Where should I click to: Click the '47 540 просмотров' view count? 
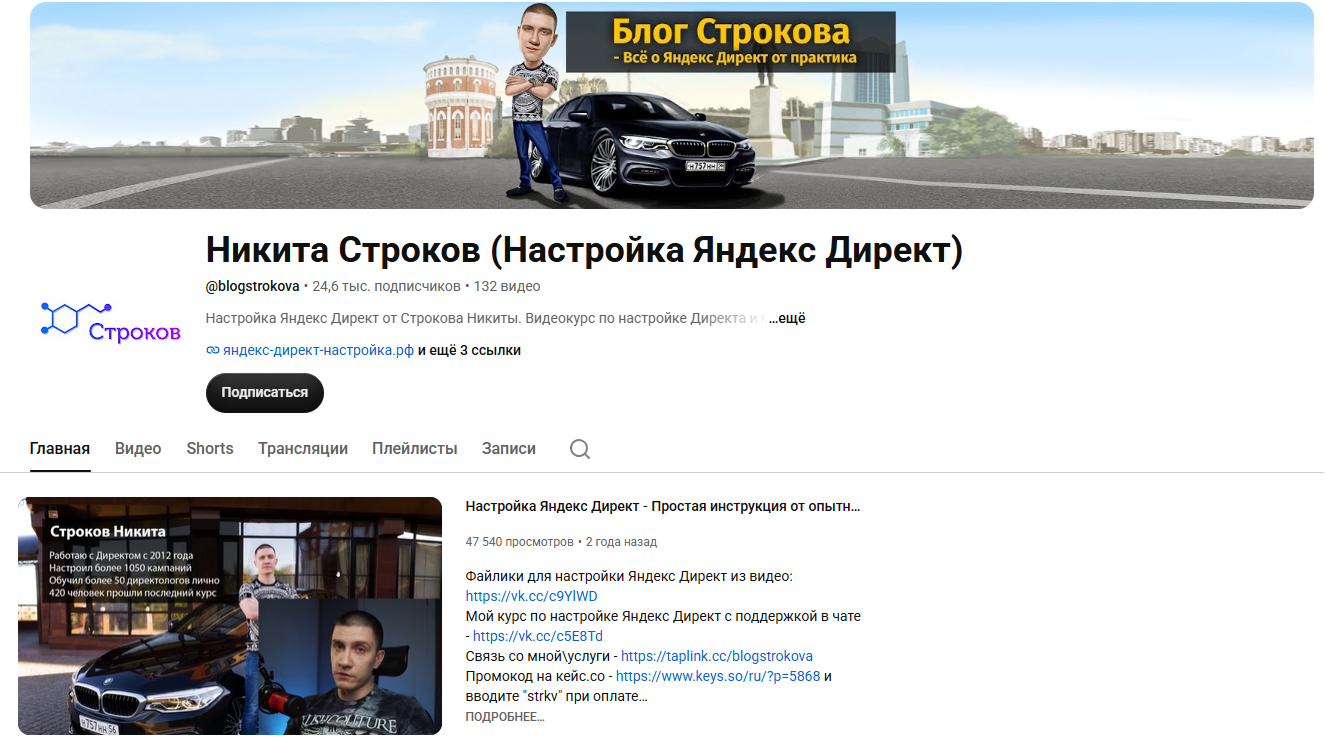(x=520, y=542)
